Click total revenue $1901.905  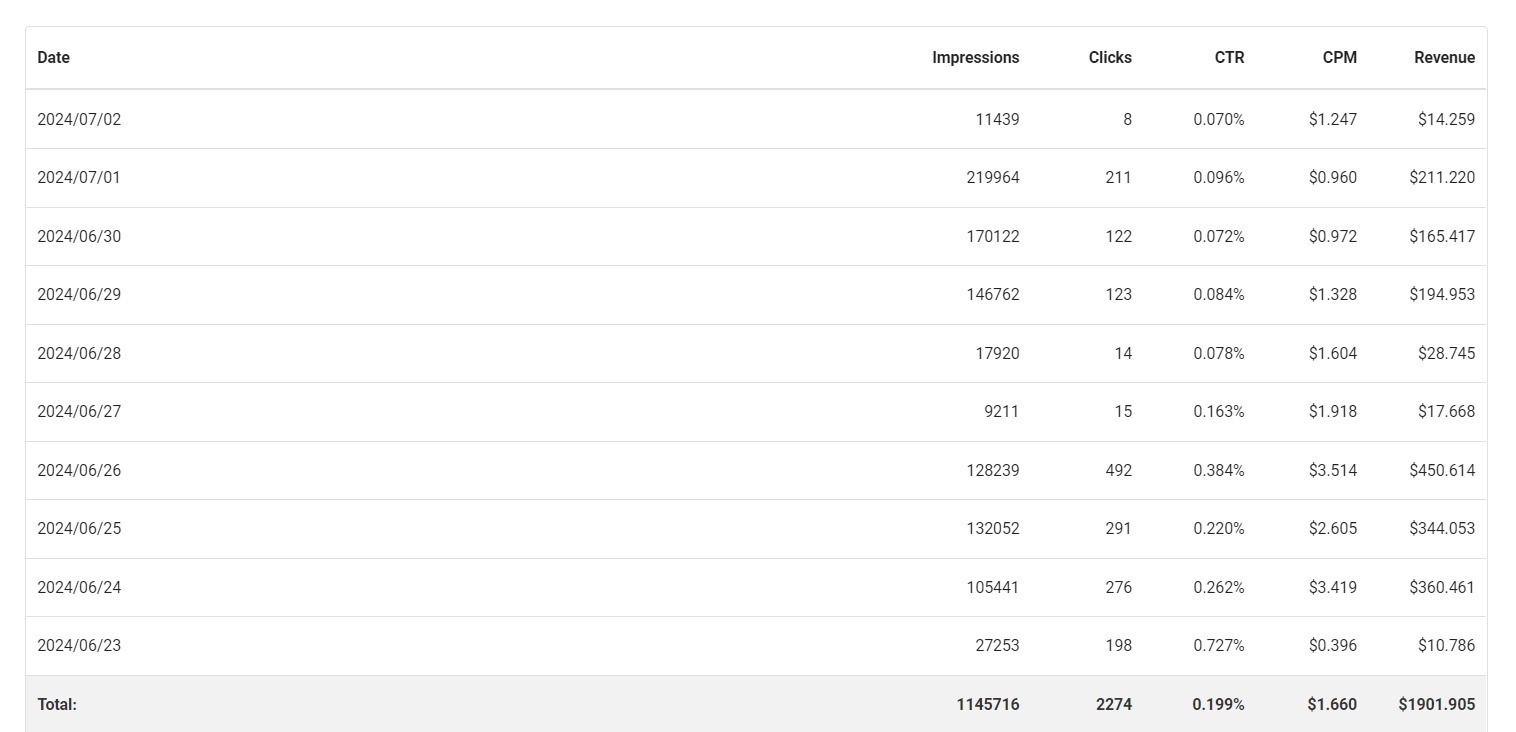click(x=1436, y=705)
